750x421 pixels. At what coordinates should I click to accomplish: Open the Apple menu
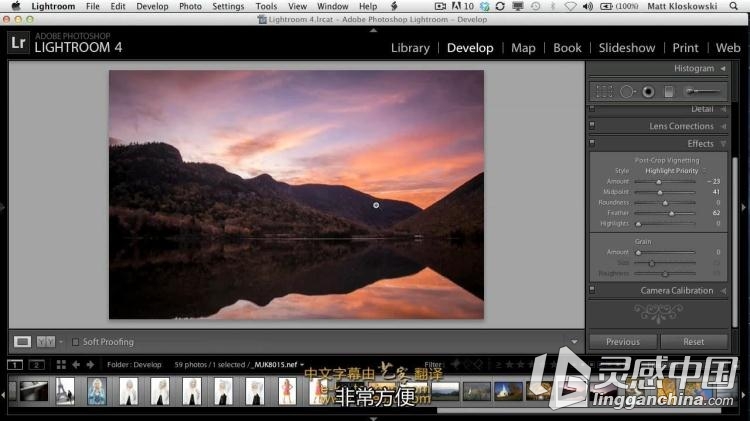pyautogui.click(x=16, y=6)
